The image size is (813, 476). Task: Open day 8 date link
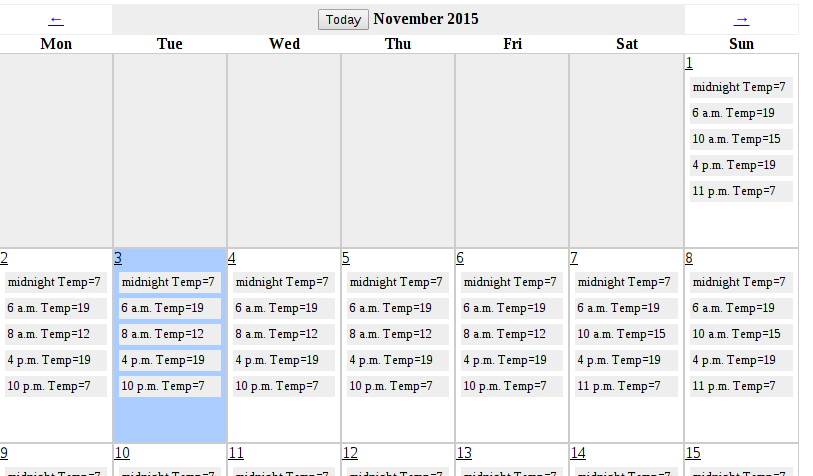click(689, 258)
